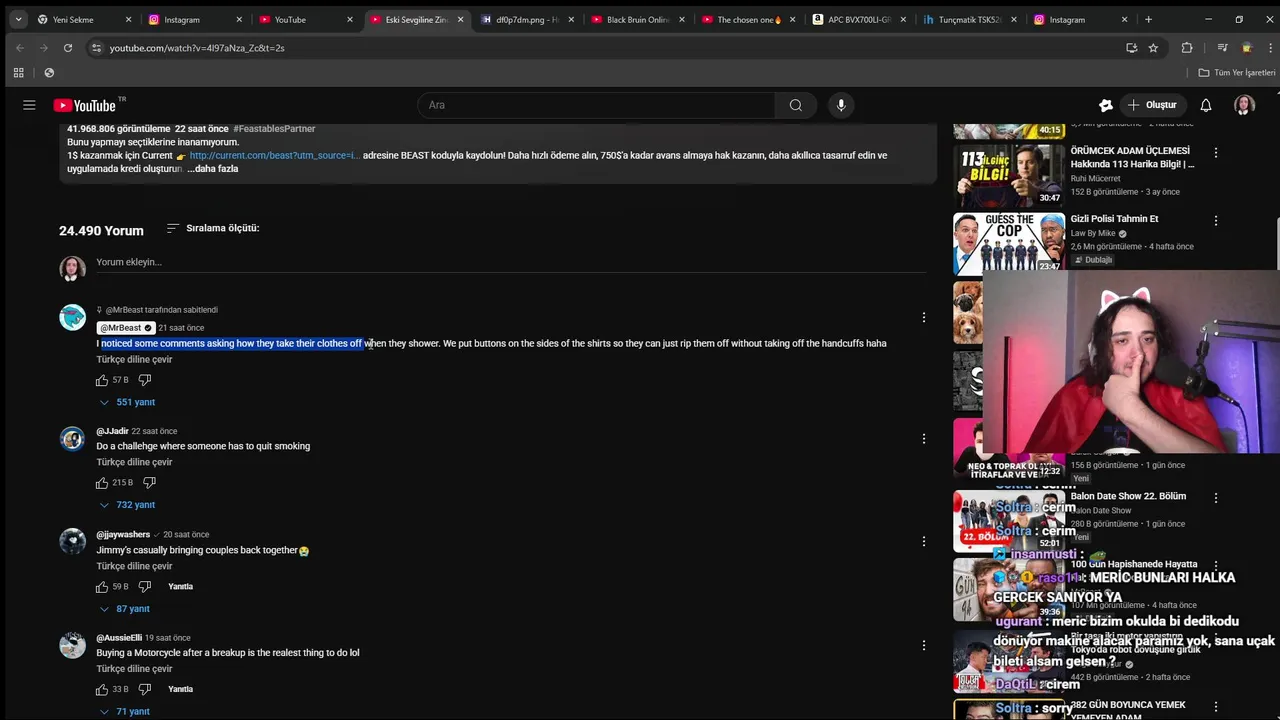Expand the 551 yanıt replies

coord(127,402)
